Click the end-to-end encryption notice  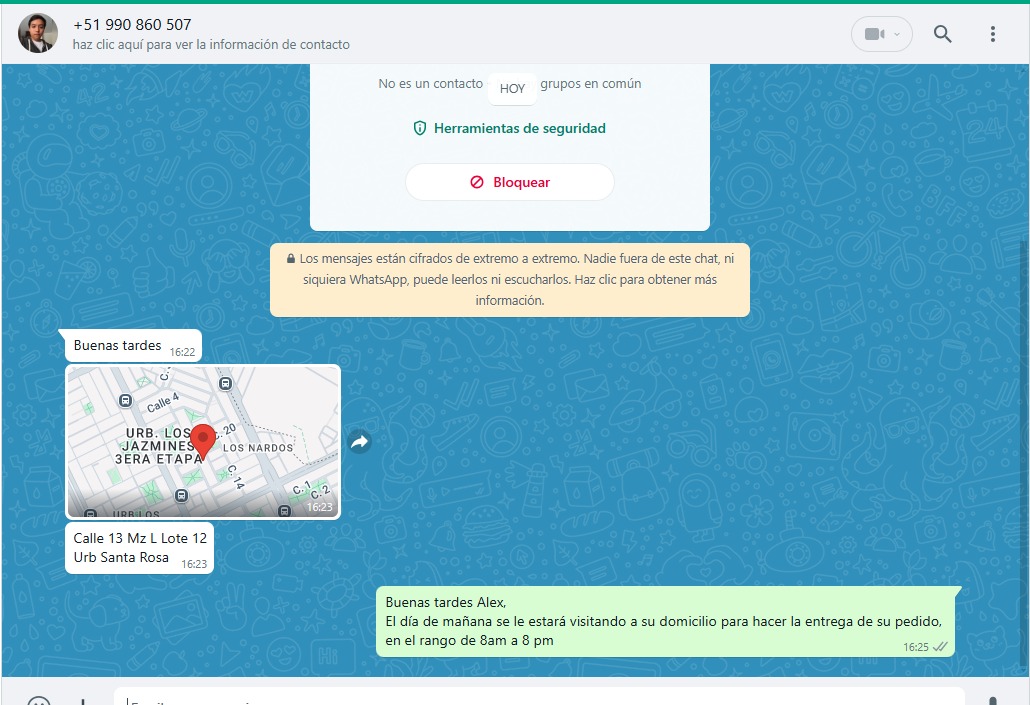[x=509, y=280]
